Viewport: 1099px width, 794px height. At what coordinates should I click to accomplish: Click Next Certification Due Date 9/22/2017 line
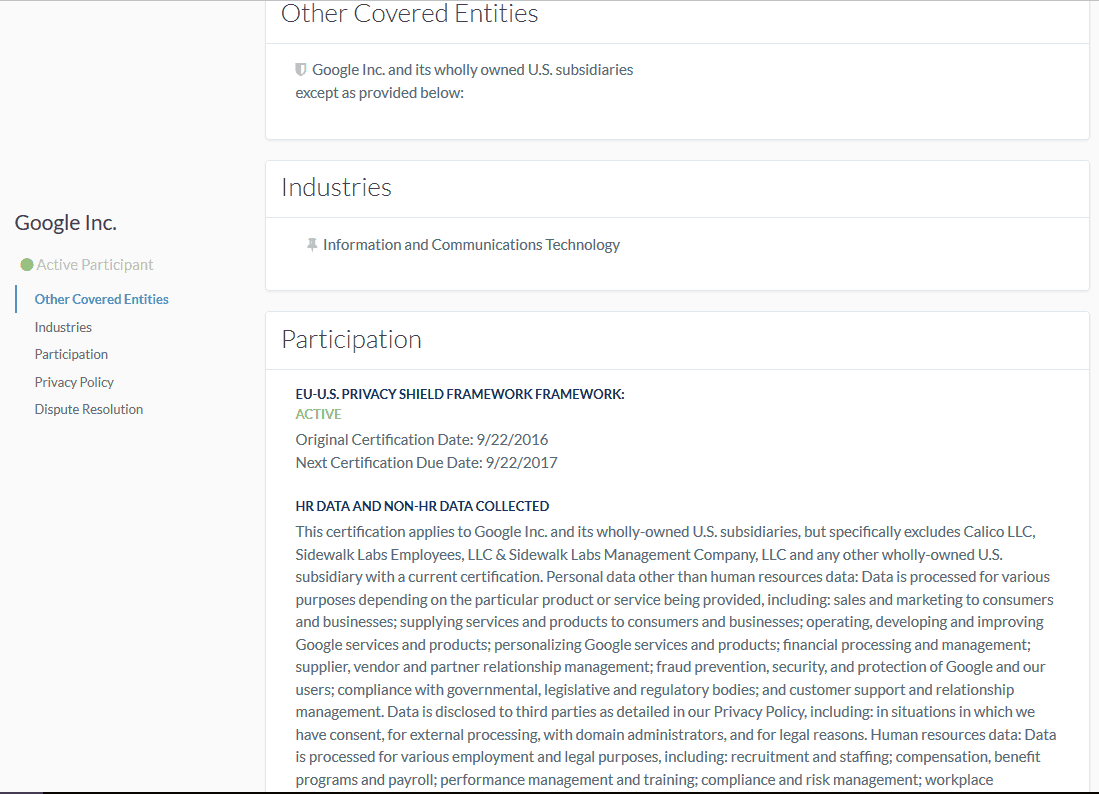[426, 463]
